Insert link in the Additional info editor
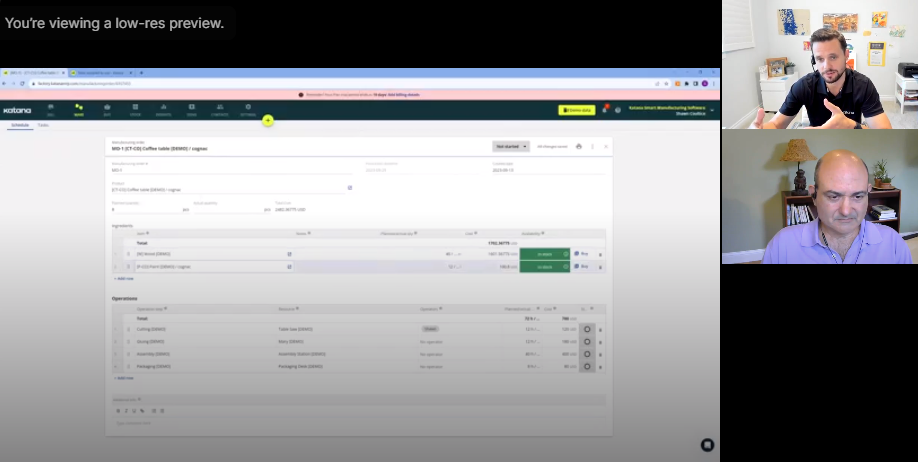918x462 pixels. pos(142,411)
